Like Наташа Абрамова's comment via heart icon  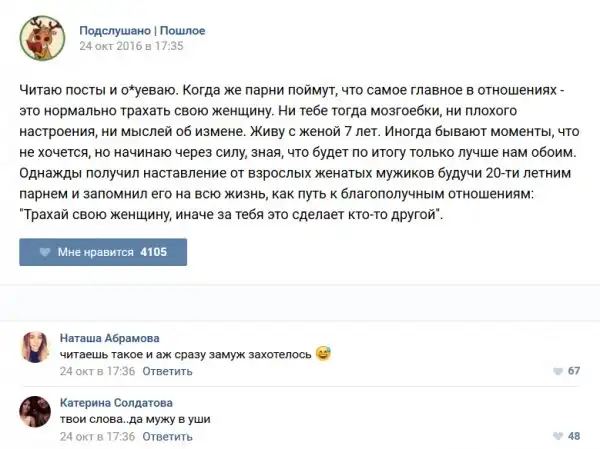[556, 371]
